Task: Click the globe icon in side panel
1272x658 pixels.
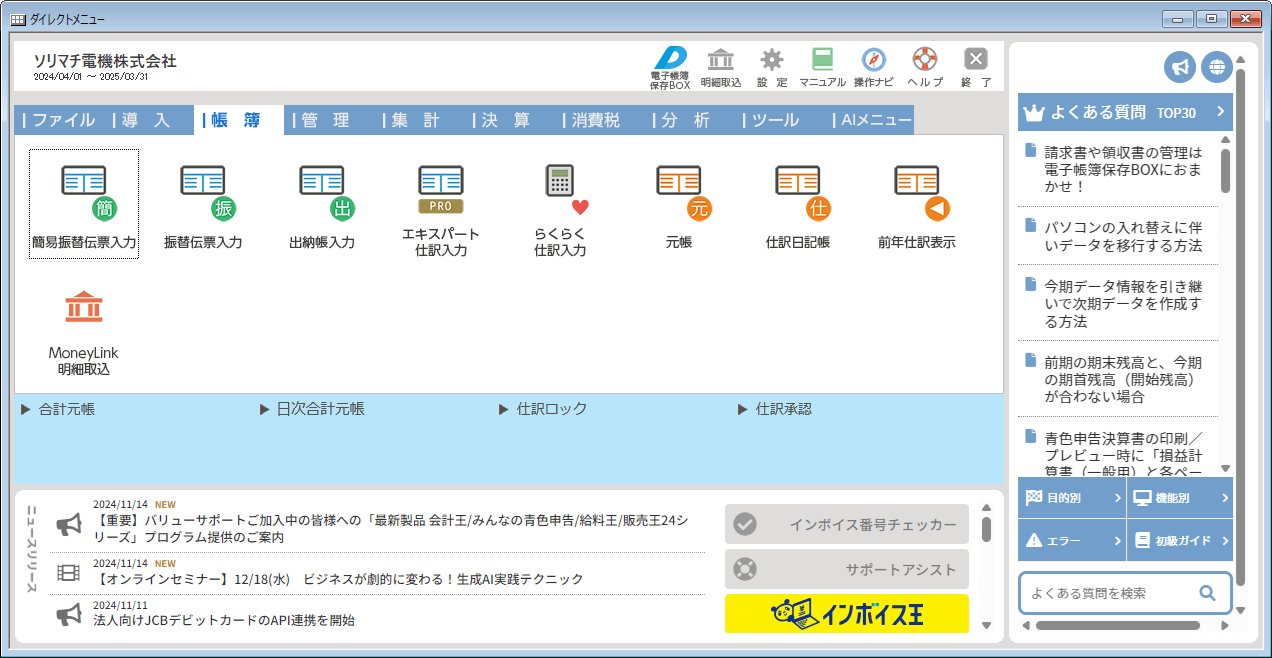Action: 1216,67
